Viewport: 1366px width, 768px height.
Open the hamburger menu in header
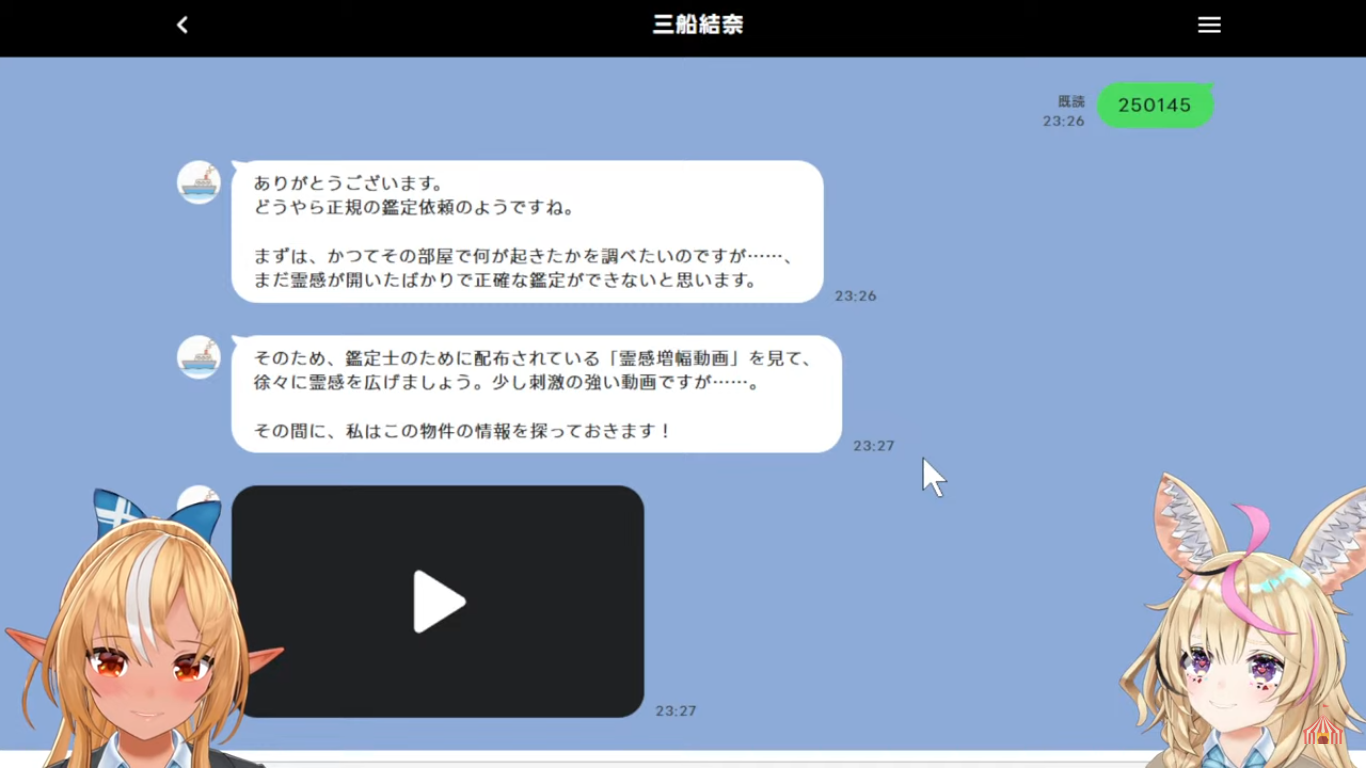point(1209,25)
